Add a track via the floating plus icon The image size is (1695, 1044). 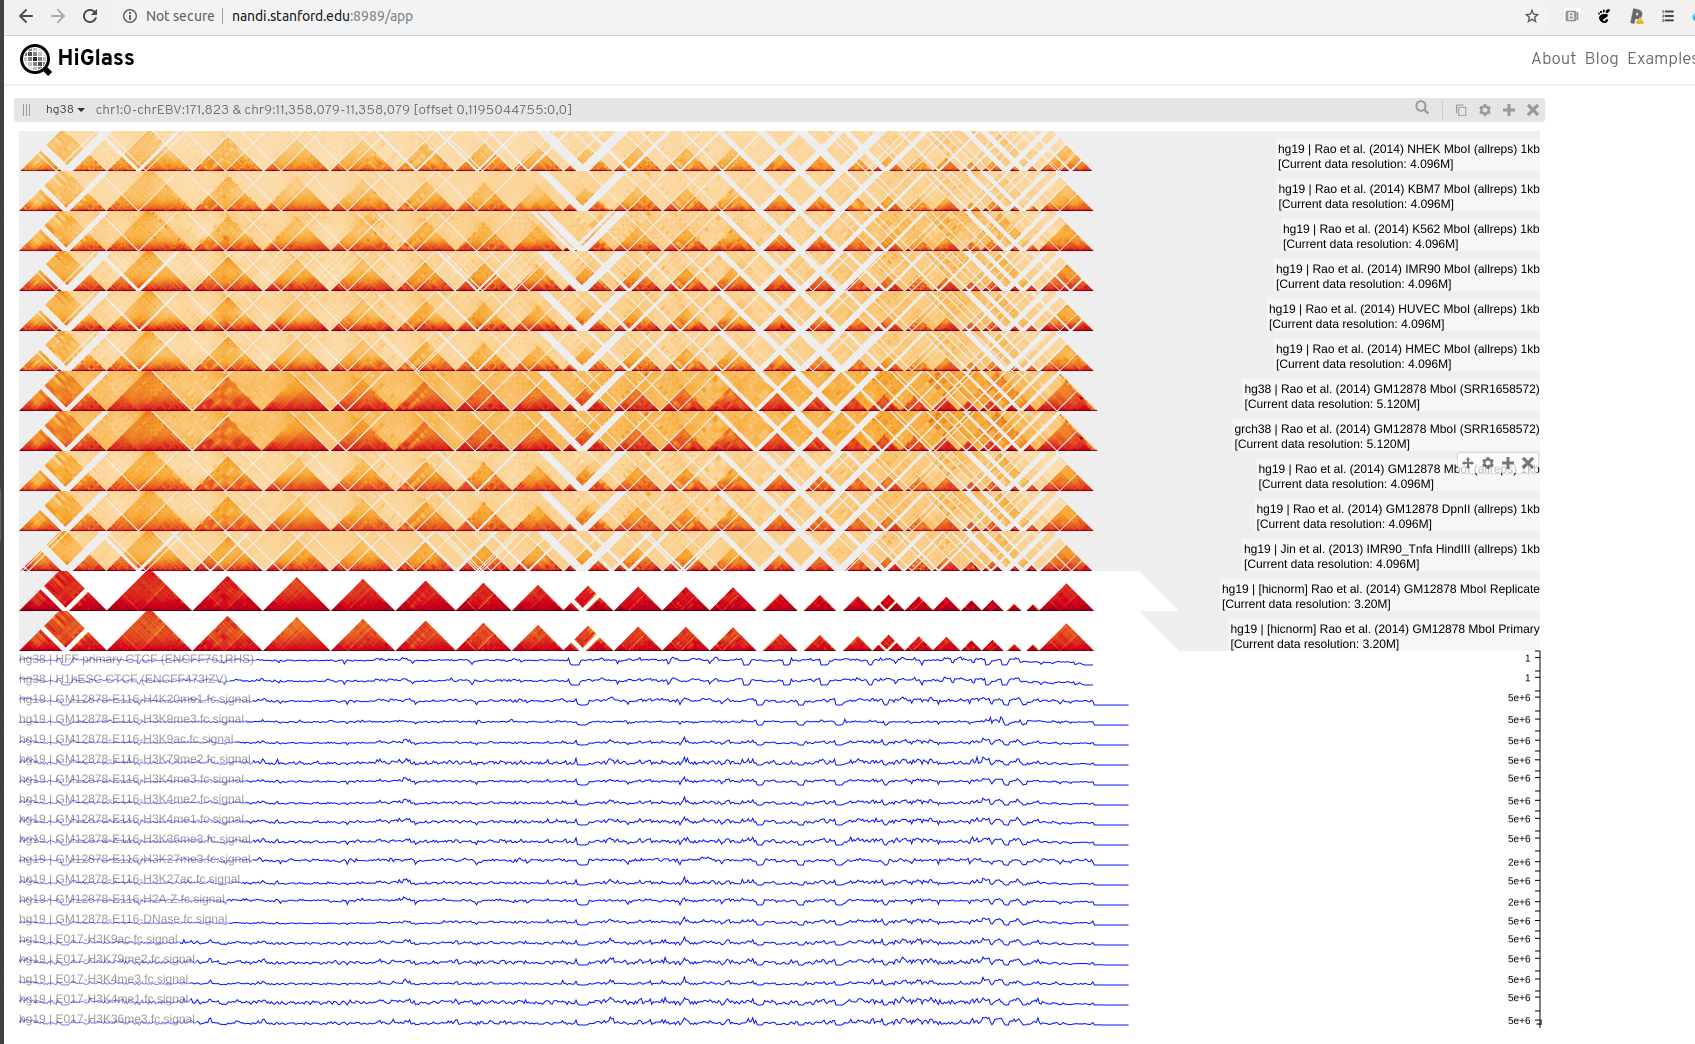[1508, 463]
